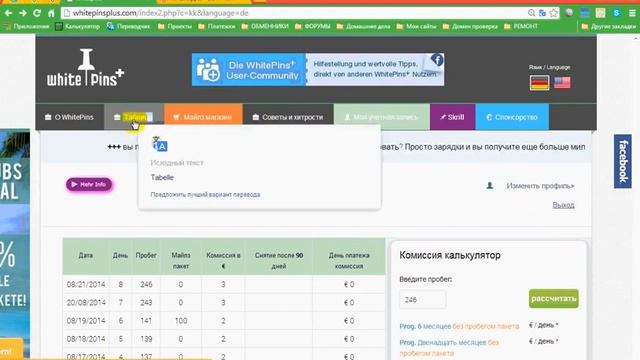The width and height of the screenshot is (640, 360).
Task: Open РЕМОНТ bookmark folder
Action: point(521,27)
